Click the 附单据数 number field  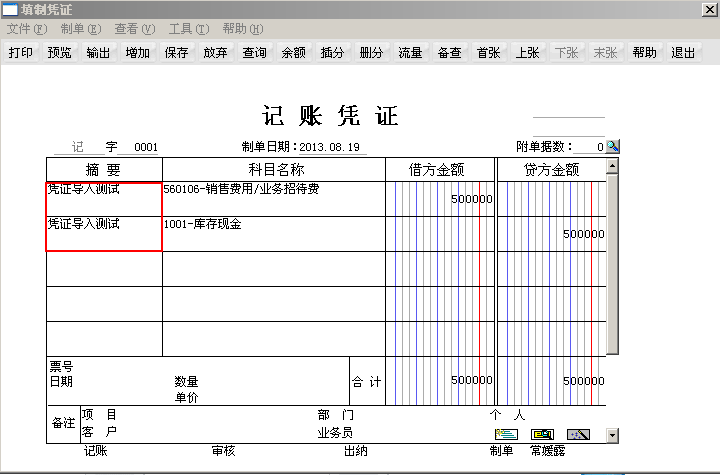(x=589, y=147)
